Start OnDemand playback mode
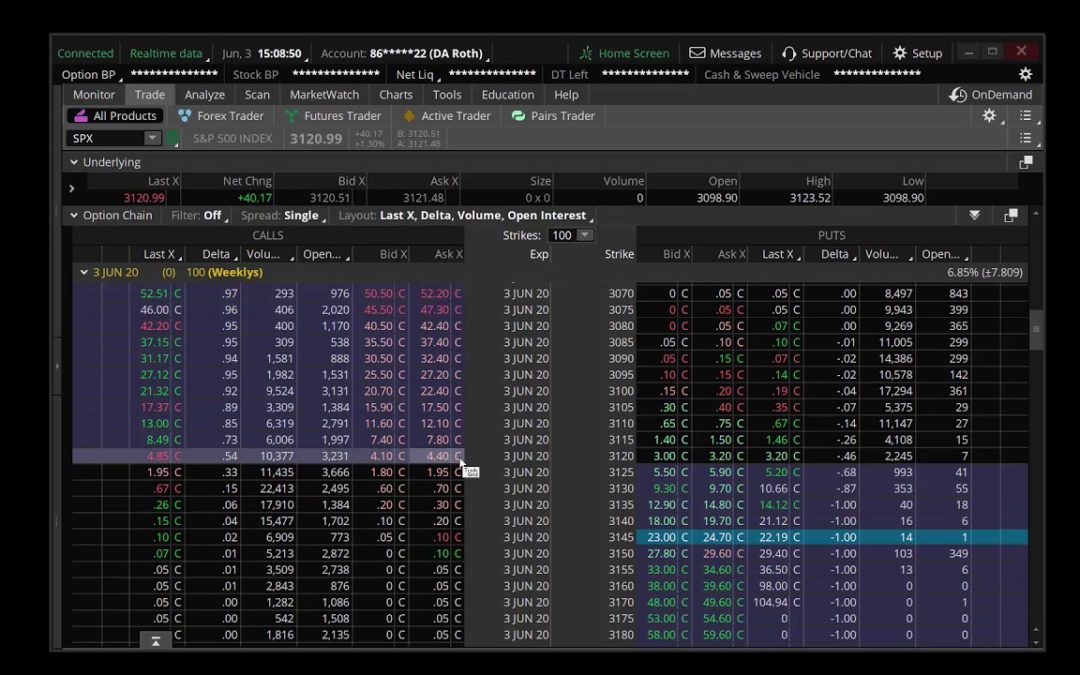The width and height of the screenshot is (1080, 675). pos(991,94)
